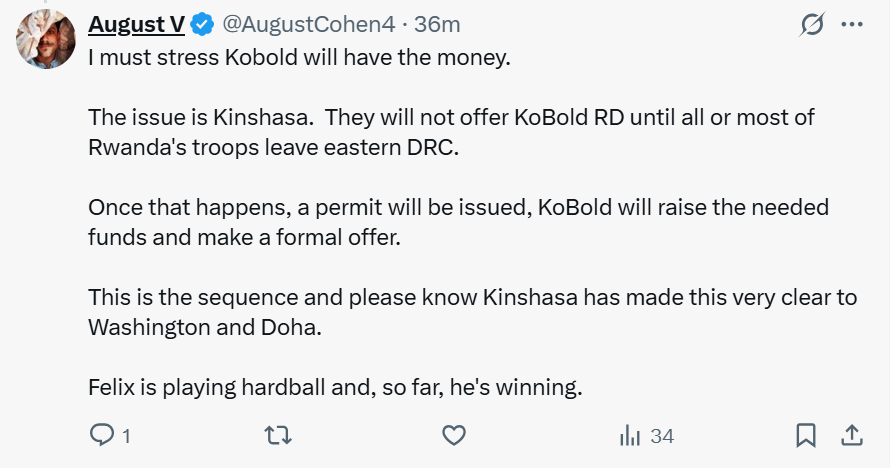
Task: Open the view analytics bar chart icon
Action: tap(630, 435)
